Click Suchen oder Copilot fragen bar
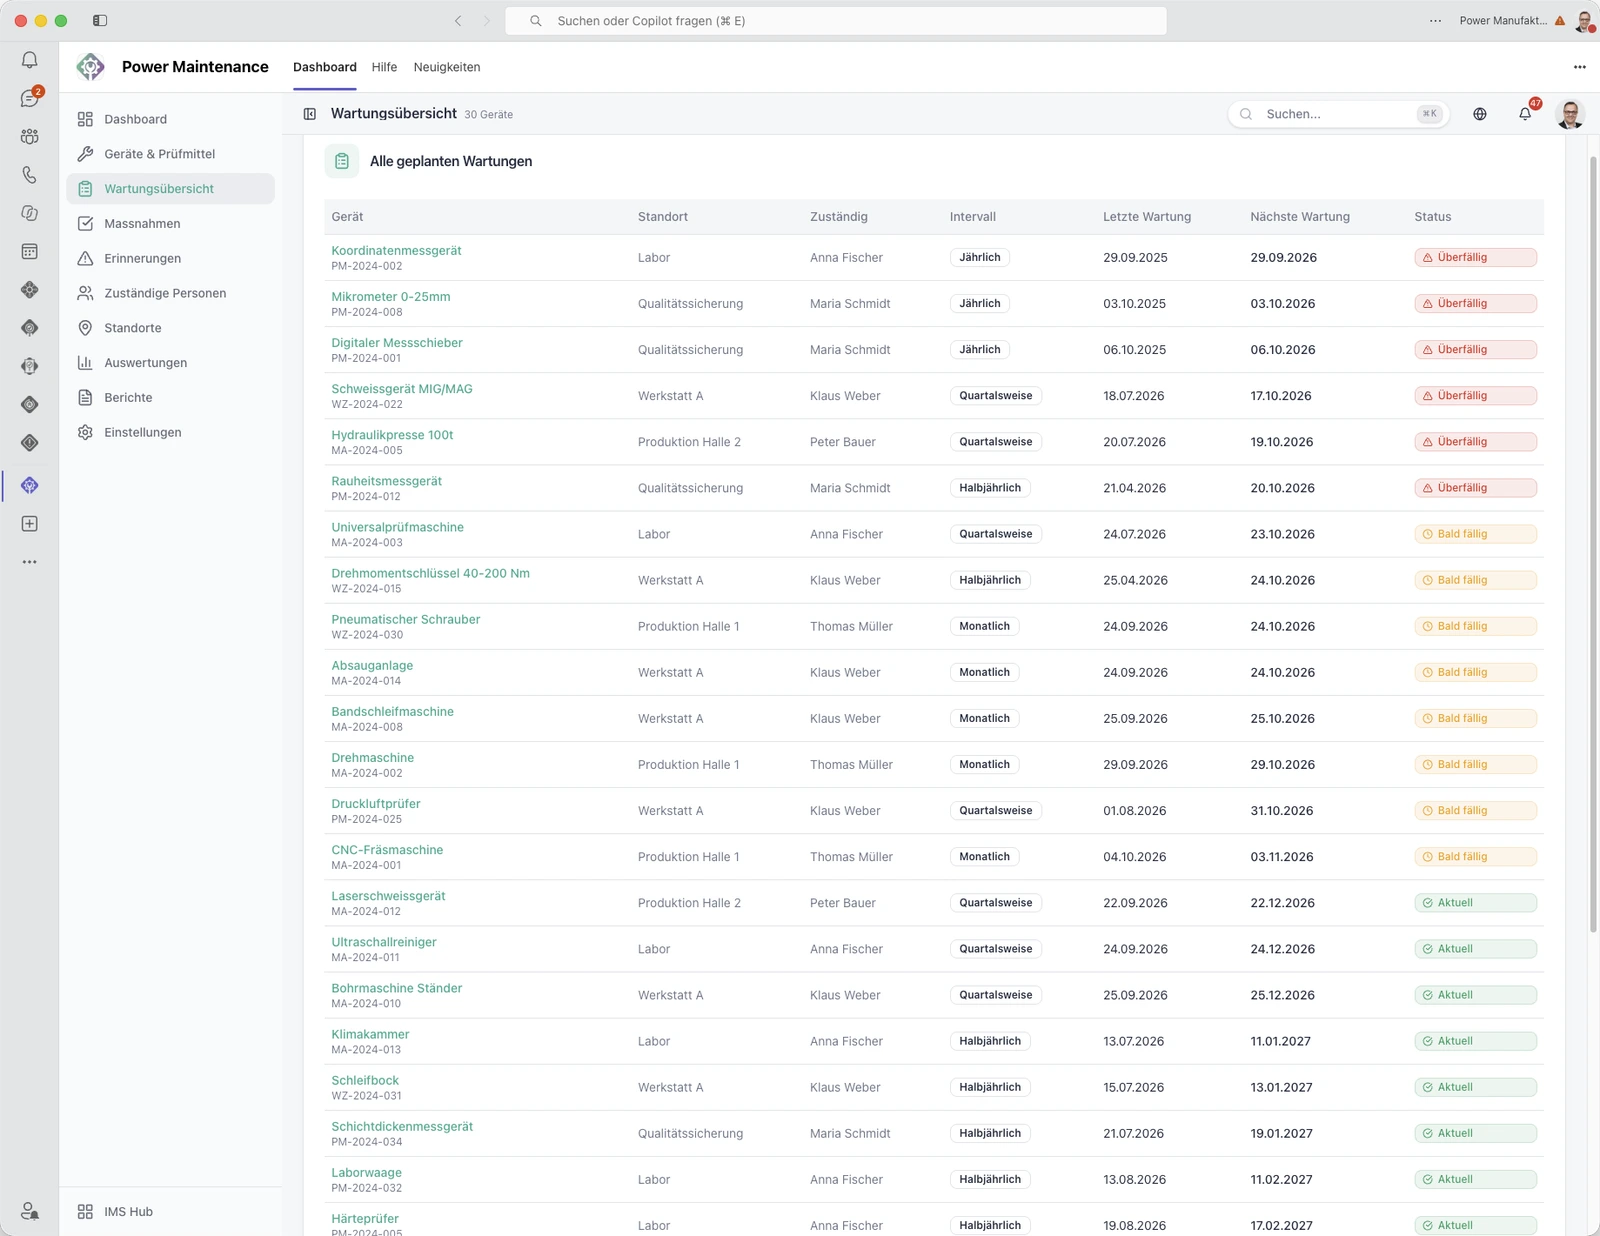Screen dimensions: 1600x1236 click(835, 21)
